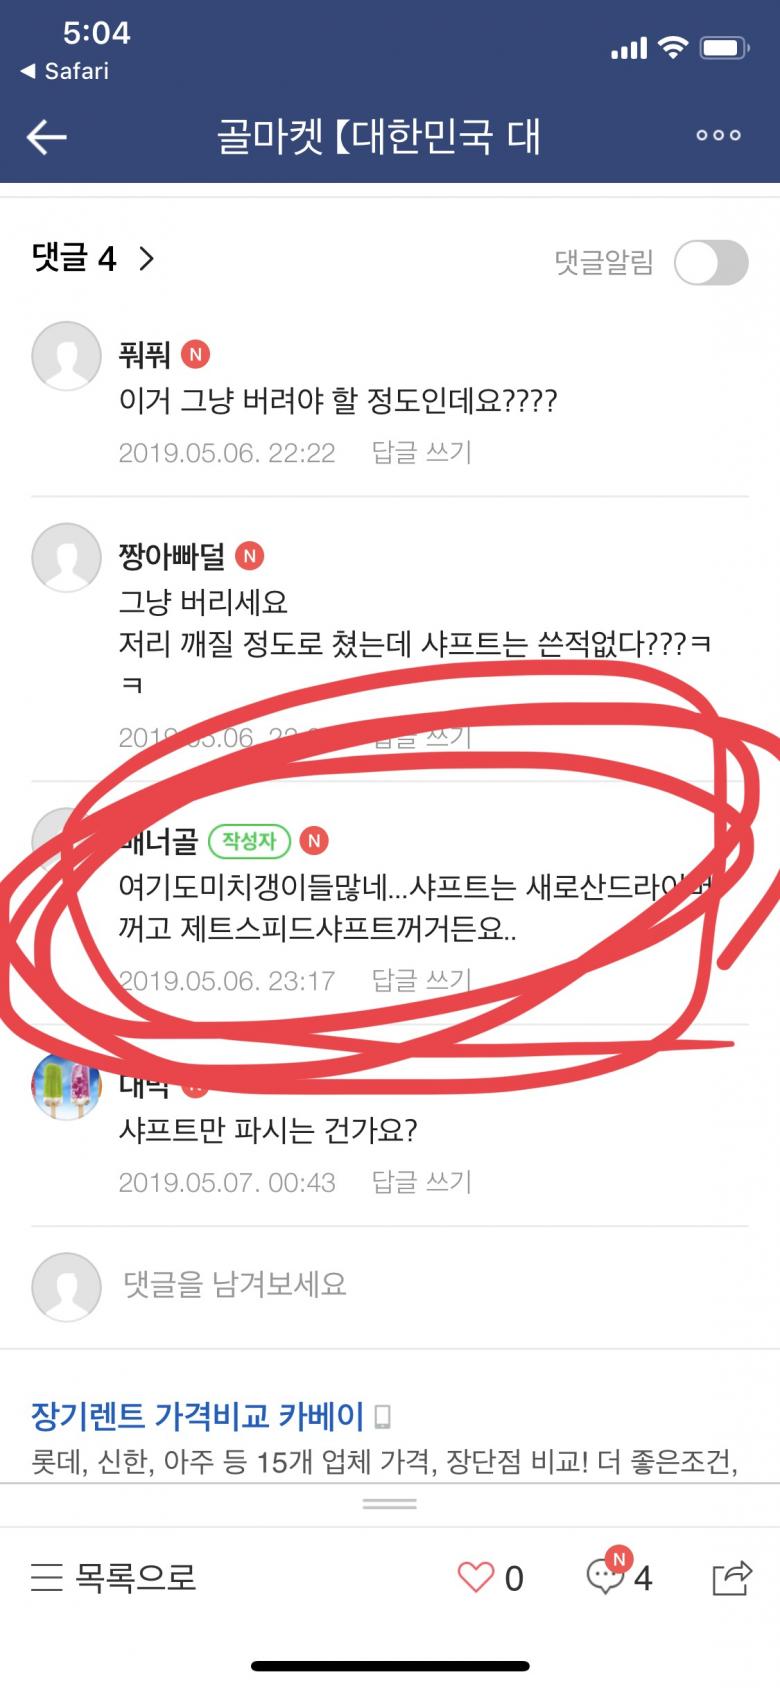Open 뭐뭐 user's profile avatar

[x=66, y=355]
